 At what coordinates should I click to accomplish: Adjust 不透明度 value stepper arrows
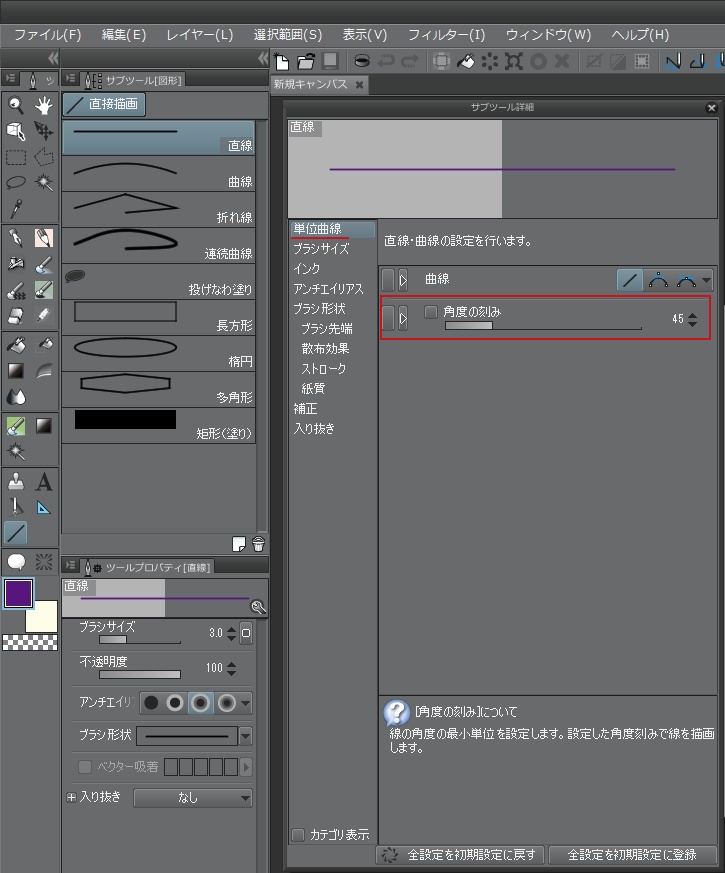click(x=231, y=668)
